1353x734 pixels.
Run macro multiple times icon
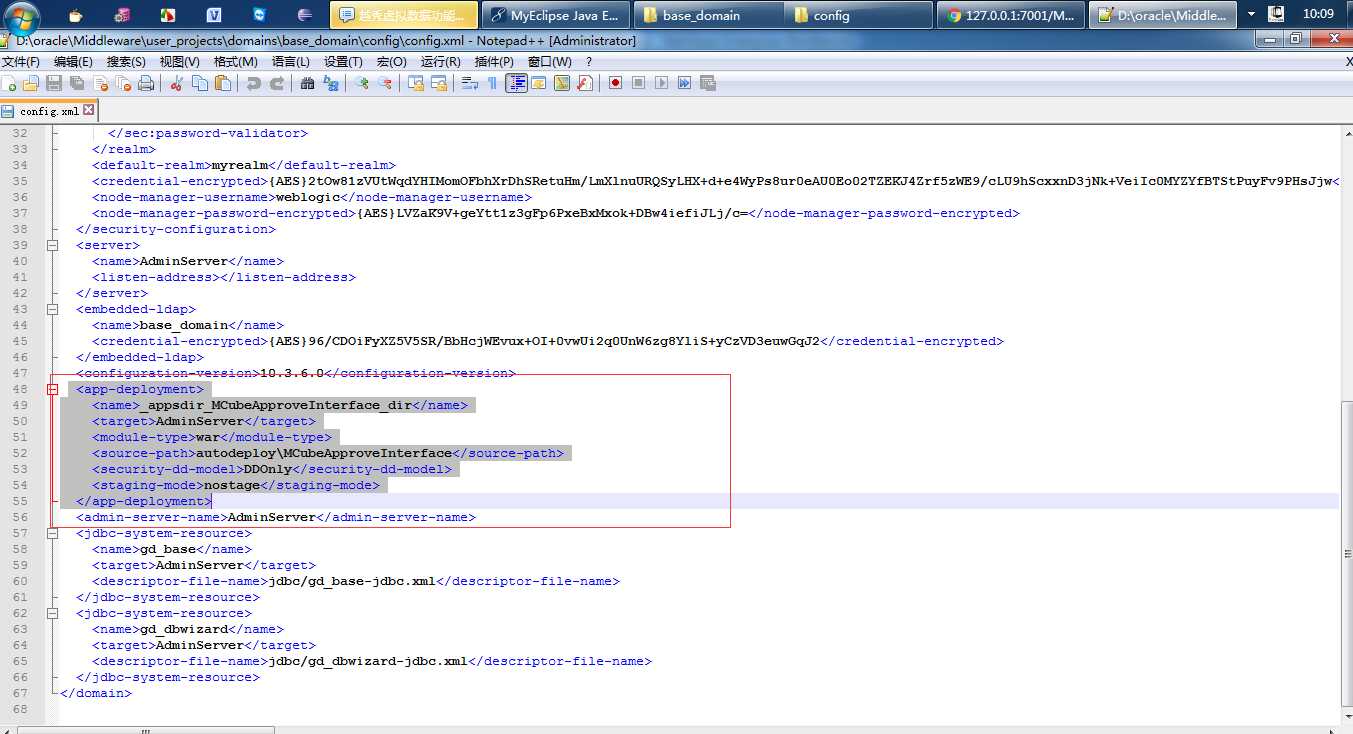pyautogui.click(x=685, y=83)
